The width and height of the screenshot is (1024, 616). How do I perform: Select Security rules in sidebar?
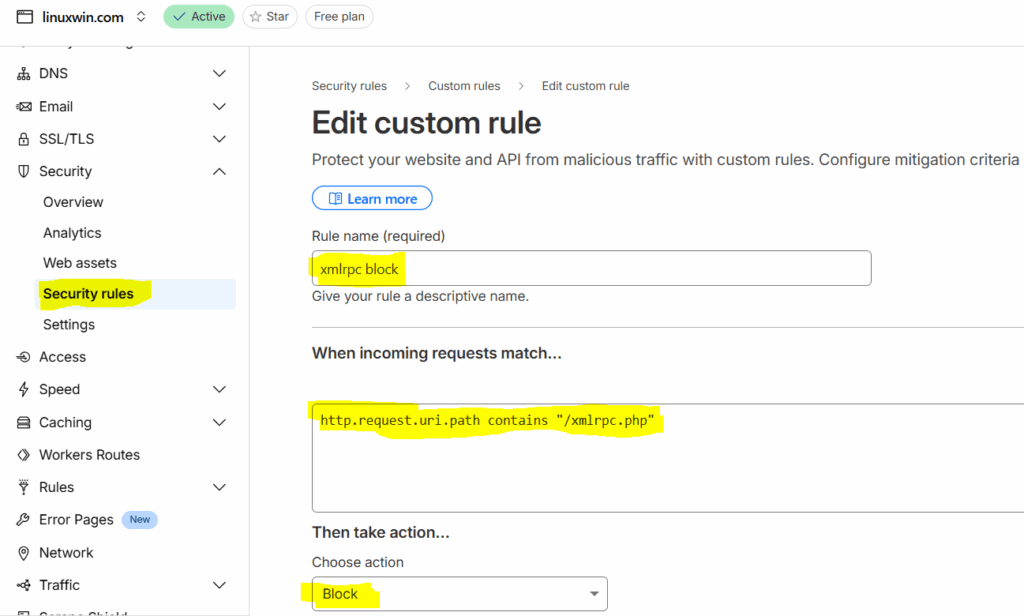coord(135,294)
